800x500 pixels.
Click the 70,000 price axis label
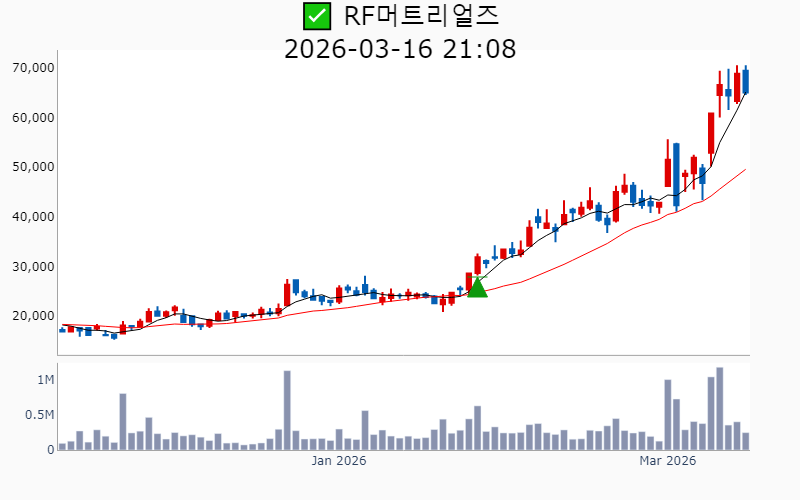point(32,68)
